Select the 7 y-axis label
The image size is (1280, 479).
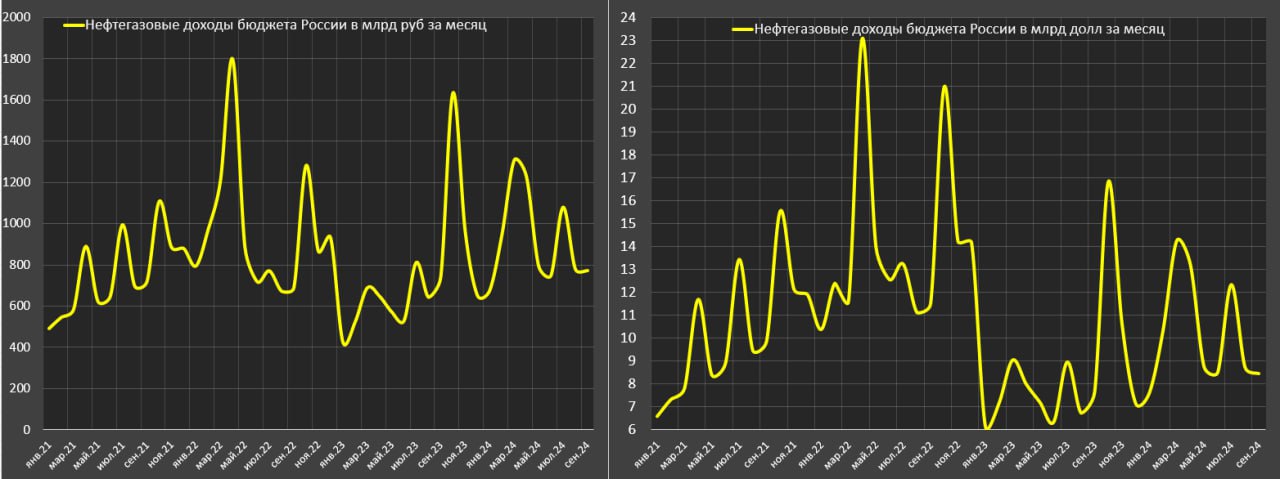[x=632, y=407]
